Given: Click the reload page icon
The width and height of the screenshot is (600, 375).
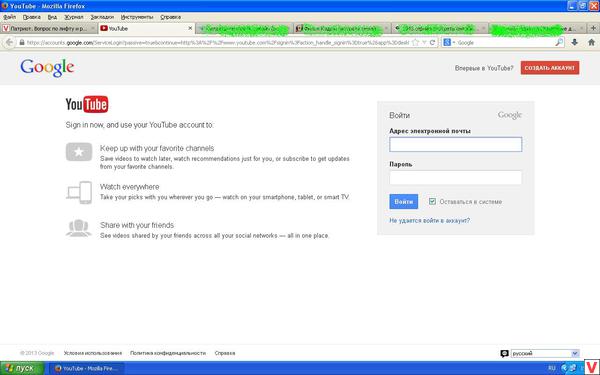Looking at the screenshot, I should [432, 42].
